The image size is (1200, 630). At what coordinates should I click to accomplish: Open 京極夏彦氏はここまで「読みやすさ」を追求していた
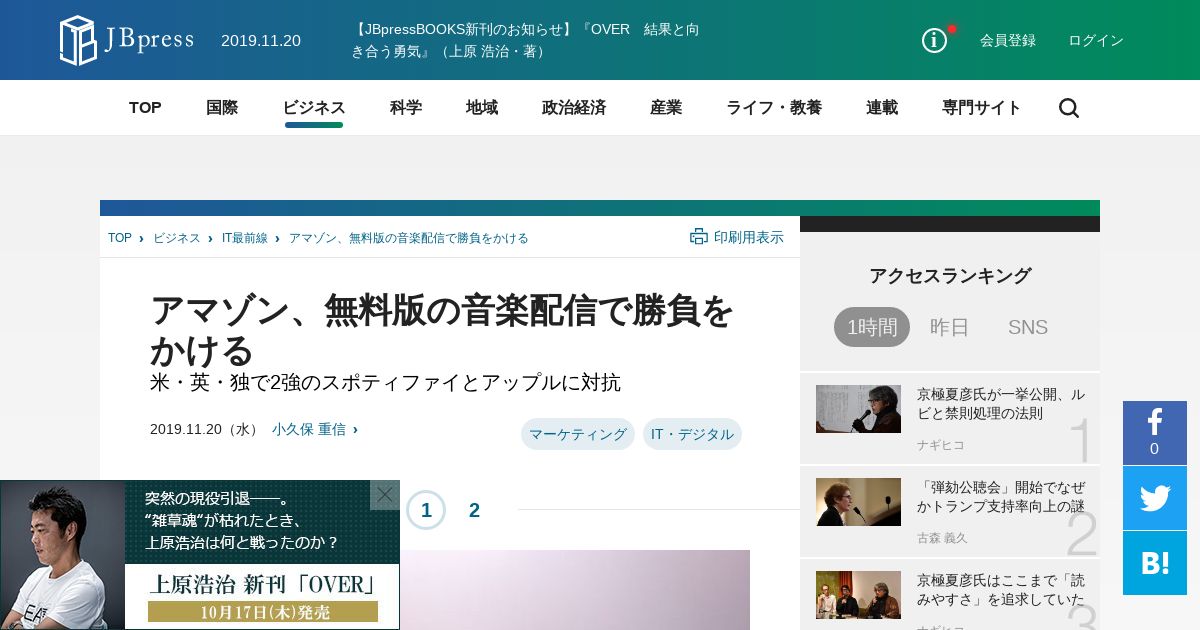(x=1001, y=590)
